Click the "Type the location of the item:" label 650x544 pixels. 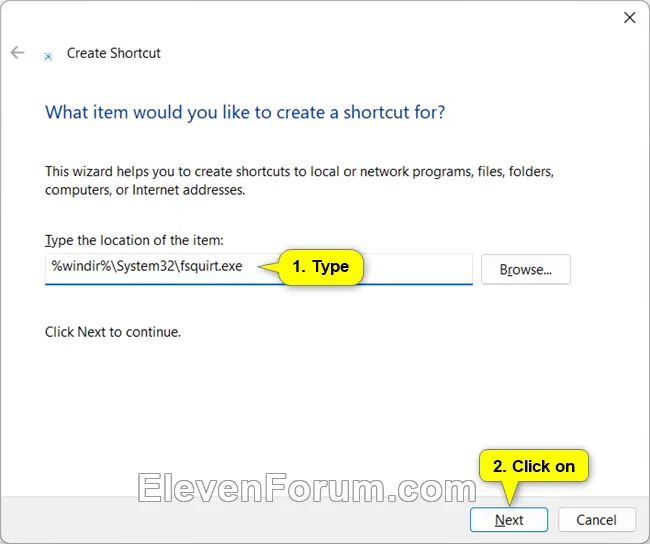pyautogui.click(x=134, y=240)
